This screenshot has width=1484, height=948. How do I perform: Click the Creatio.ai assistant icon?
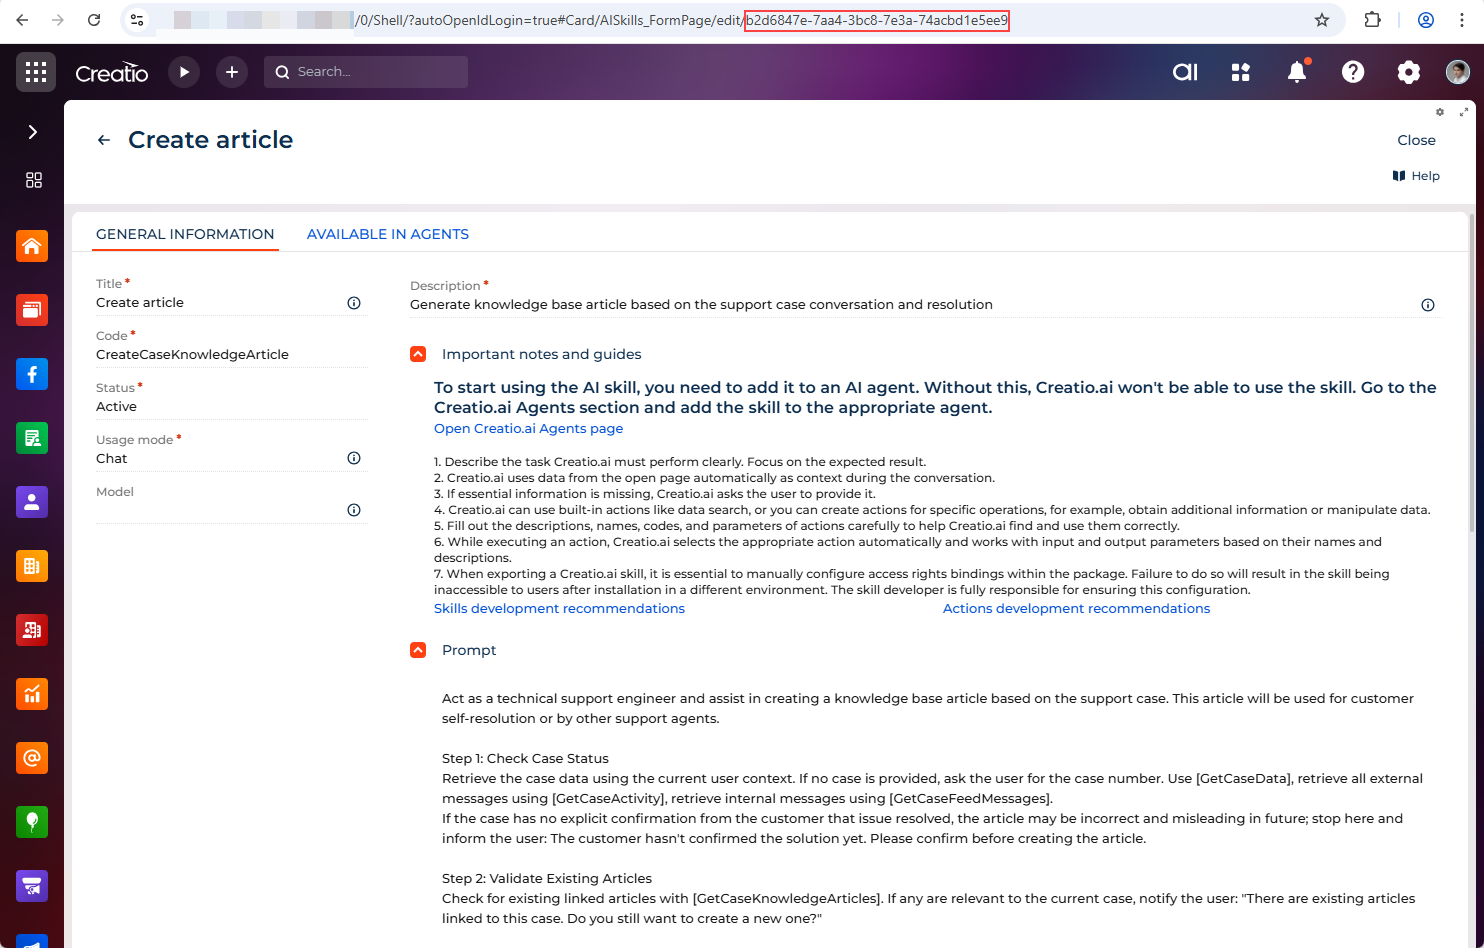coord(1185,72)
